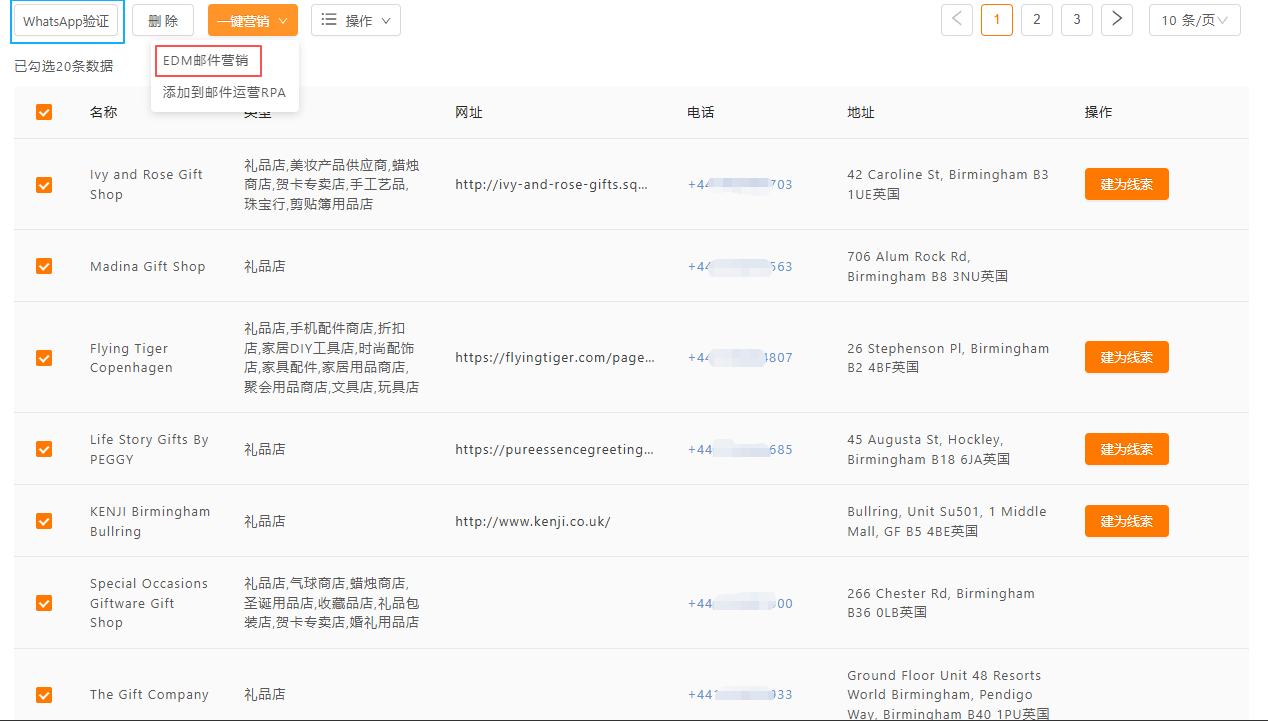Screen dimensions: 1268x721
Task: Click 建为线索 for Ivy and Rose
Action: pos(1126,184)
